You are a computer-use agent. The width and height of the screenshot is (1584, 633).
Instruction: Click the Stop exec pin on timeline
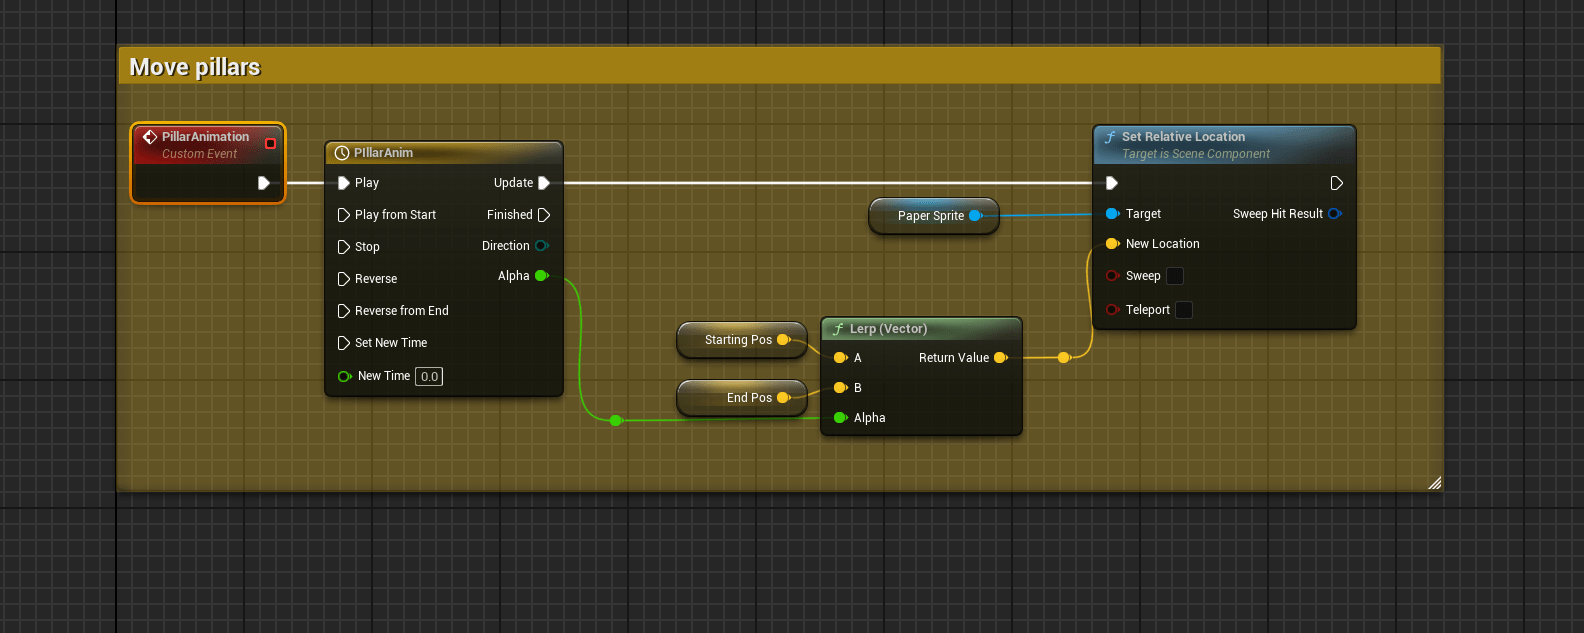pos(344,247)
